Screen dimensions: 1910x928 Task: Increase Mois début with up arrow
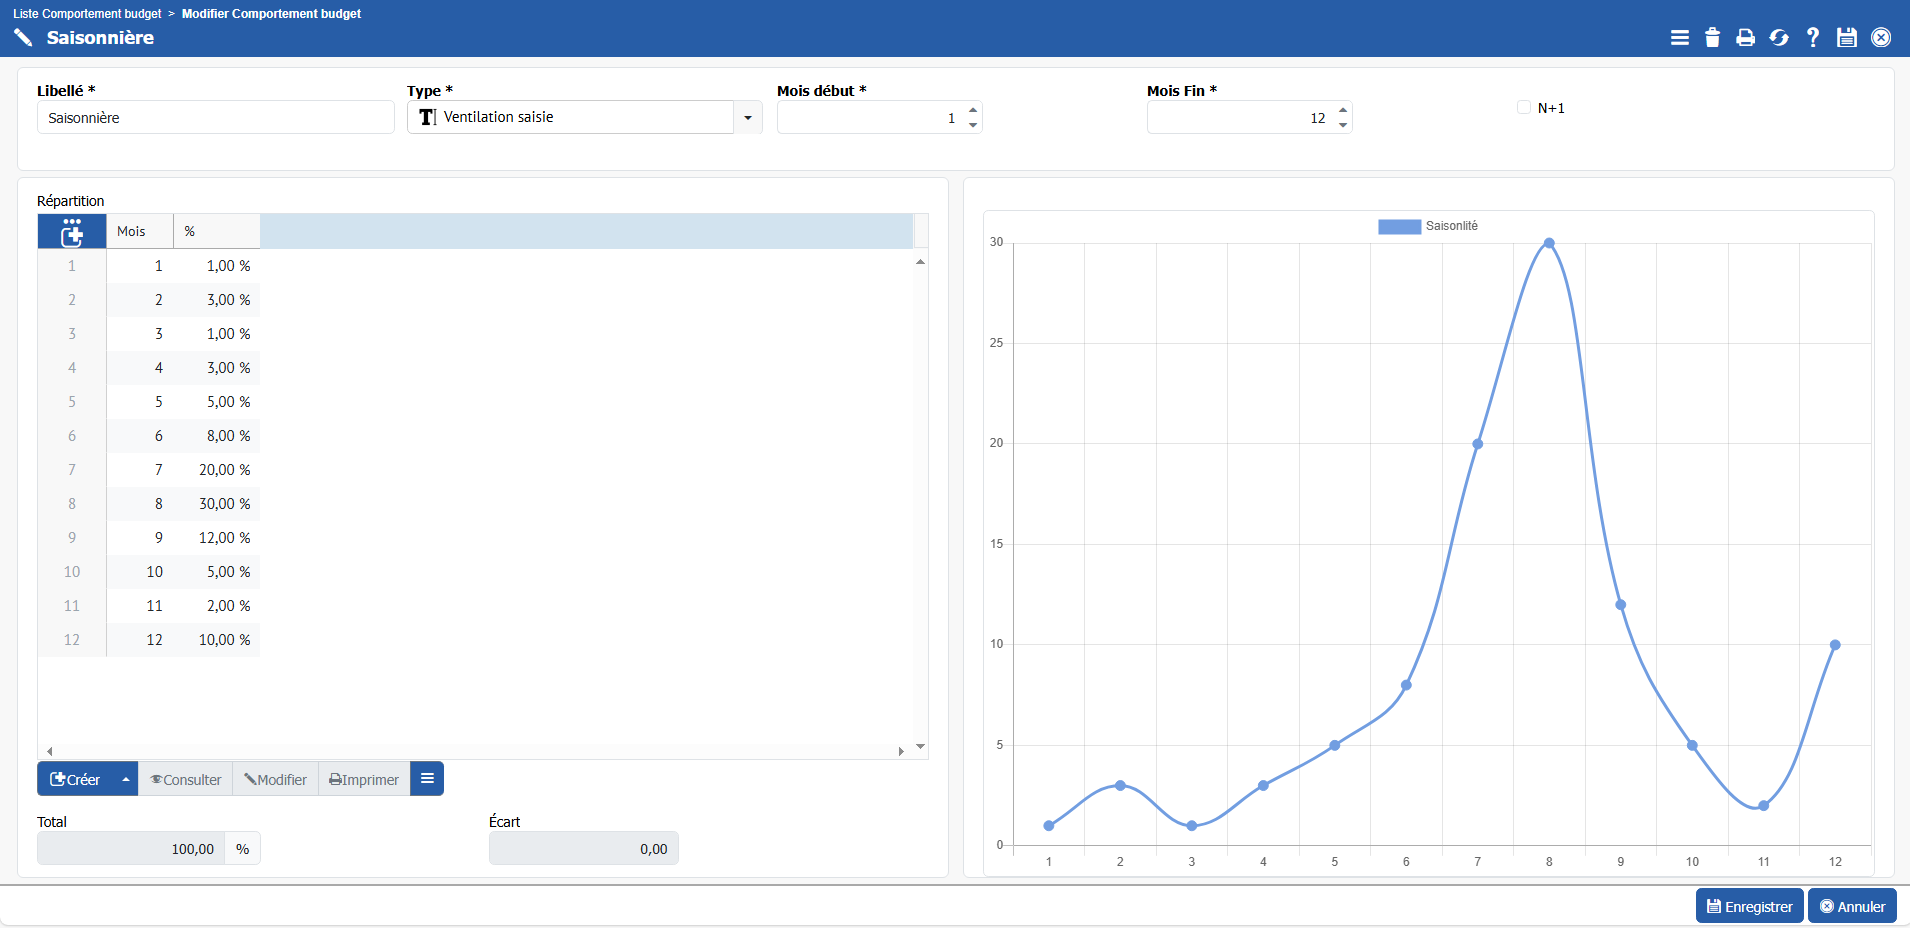tap(973, 110)
